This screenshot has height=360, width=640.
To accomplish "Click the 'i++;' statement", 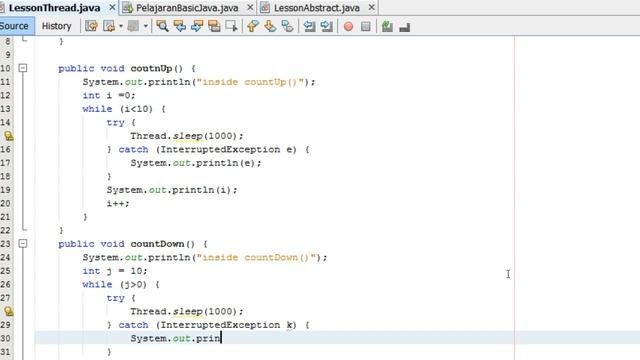I will pyautogui.click(x=118, y=203).
